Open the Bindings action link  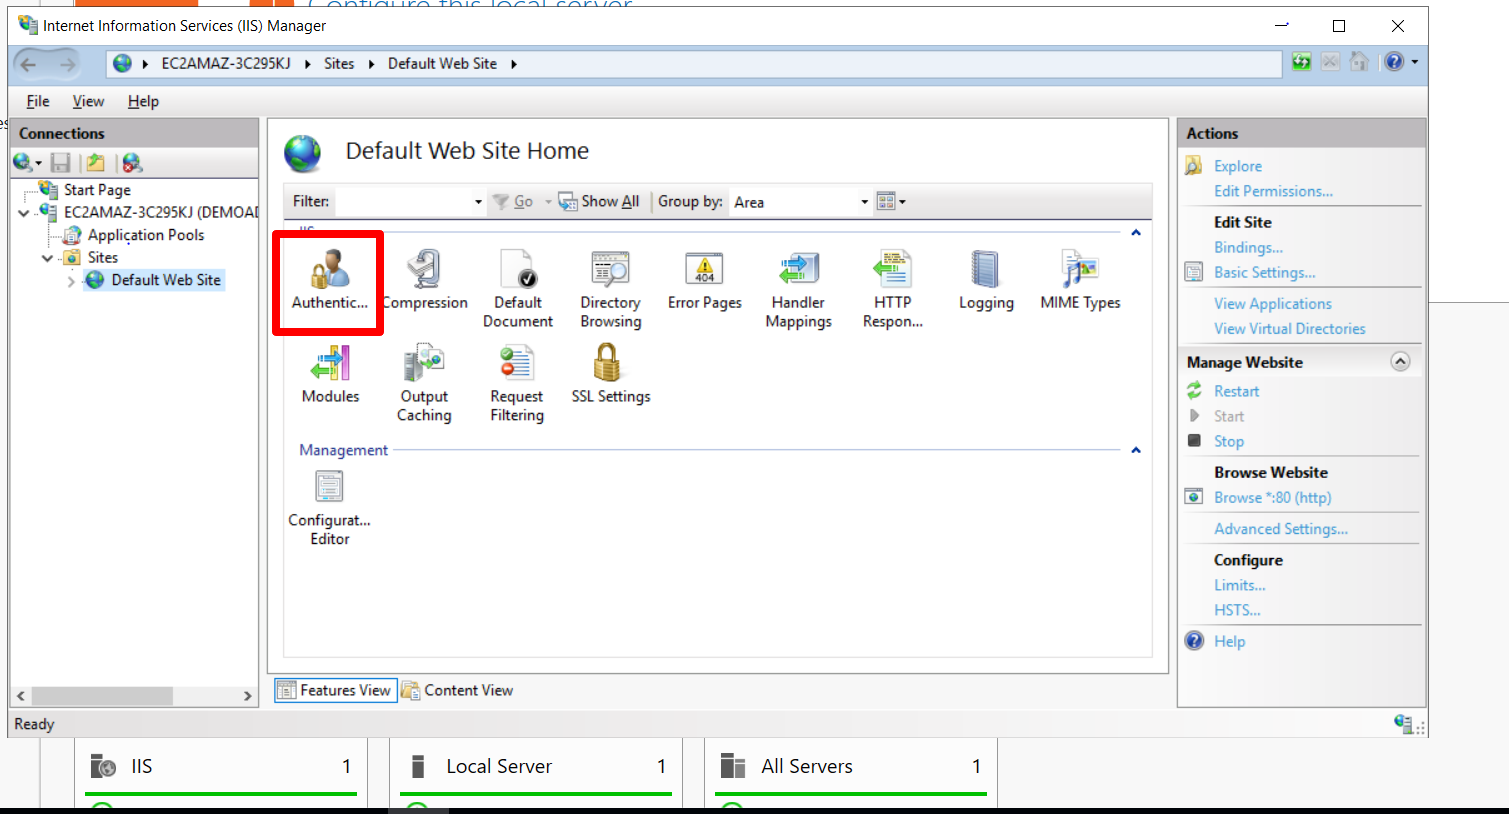[1248, 247]
